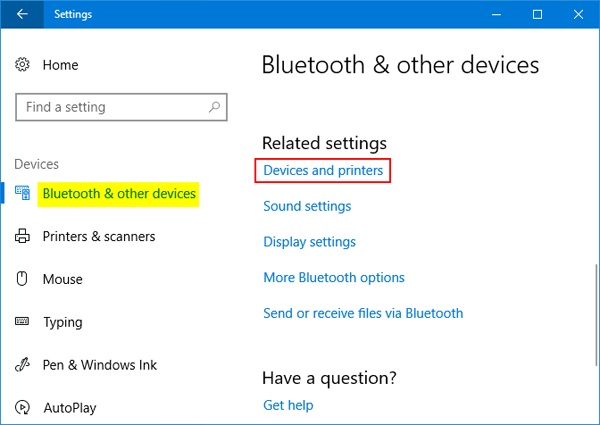Image resolution: width=600 pixels, height=425 pixels.
Task: Click More Bluetooth options link
Action: tap(334, 277)
